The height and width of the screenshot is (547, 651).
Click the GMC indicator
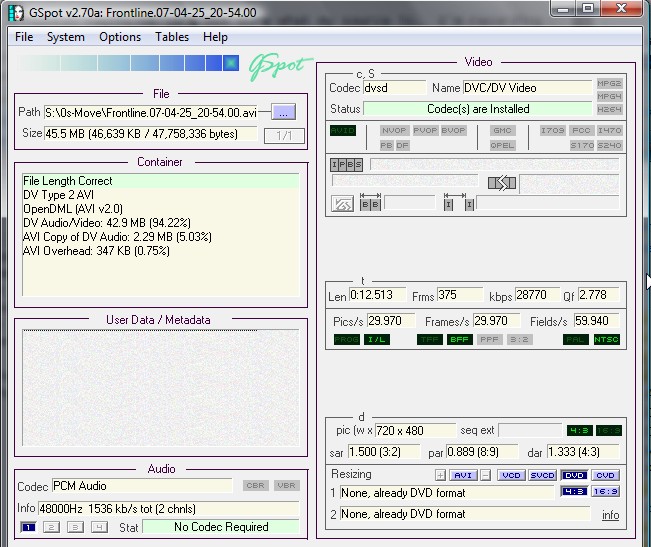pos(502,130)
